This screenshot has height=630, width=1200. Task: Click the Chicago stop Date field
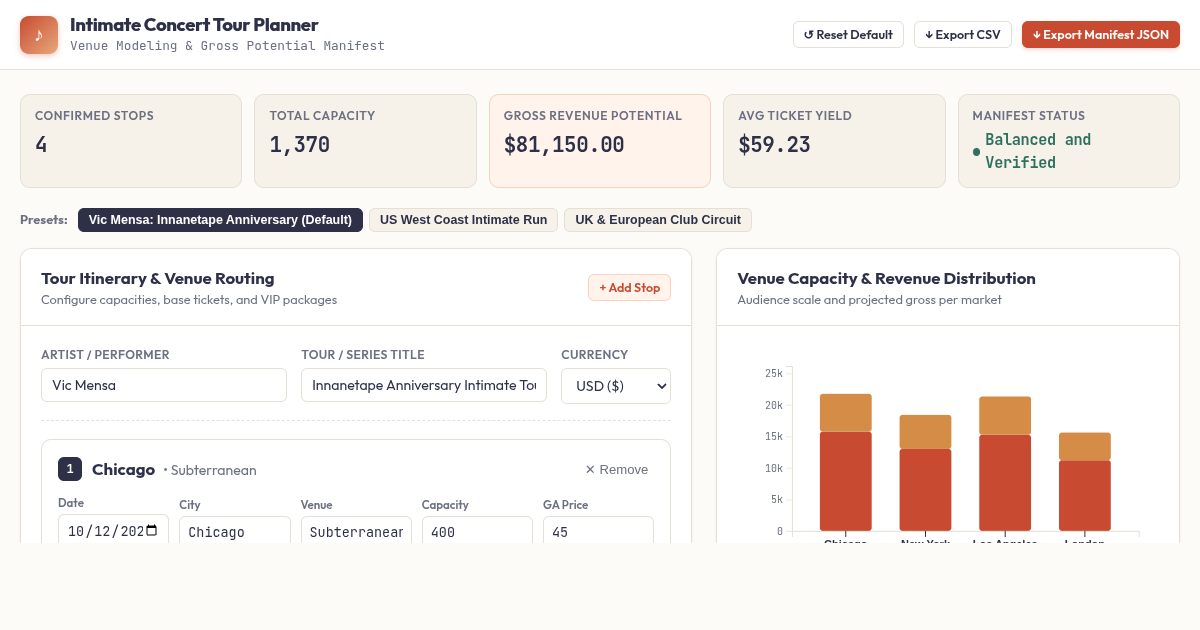(x=113, y=531)
